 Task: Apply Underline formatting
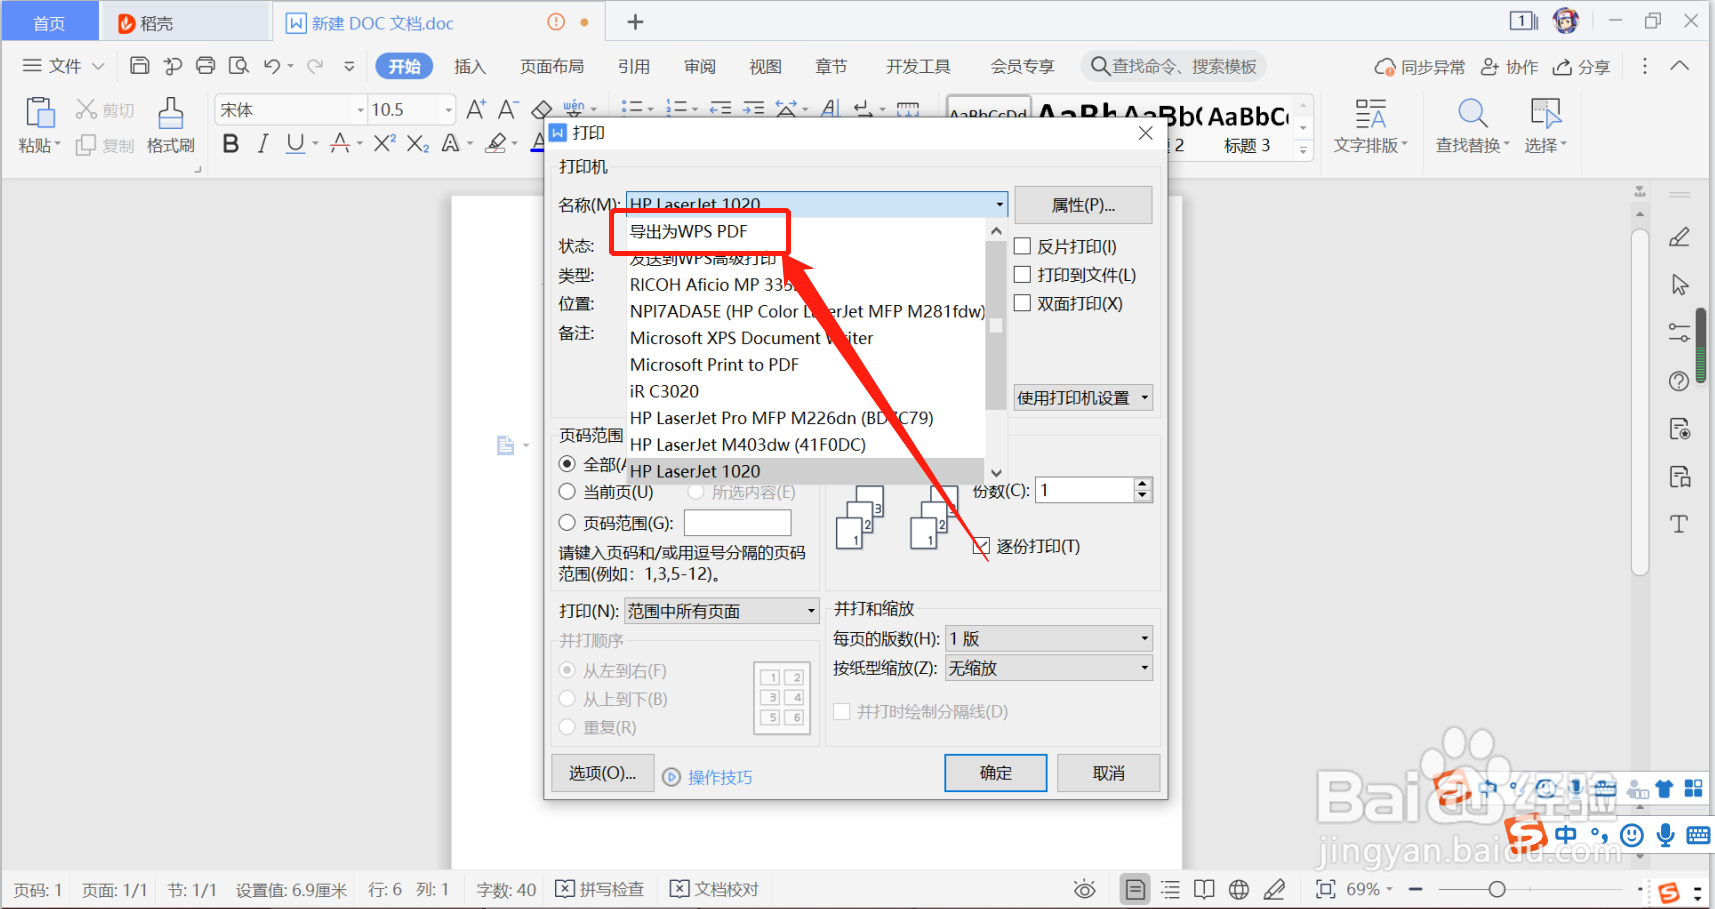coord(295,144)
